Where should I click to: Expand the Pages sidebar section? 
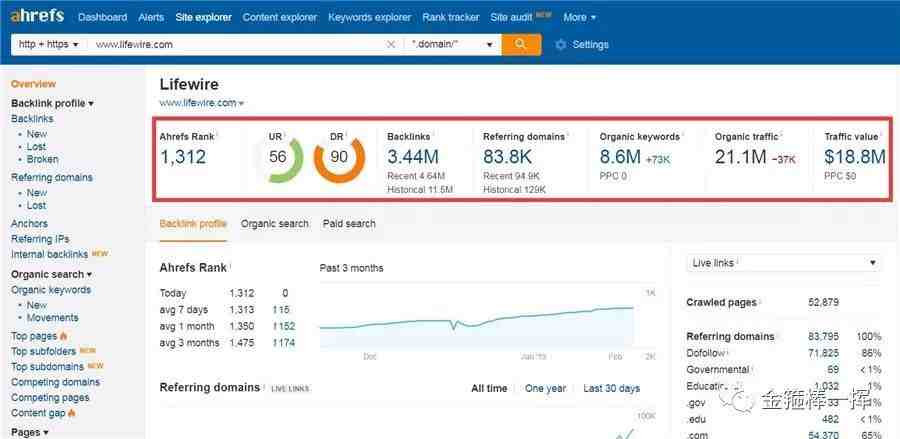pos(29,432)
